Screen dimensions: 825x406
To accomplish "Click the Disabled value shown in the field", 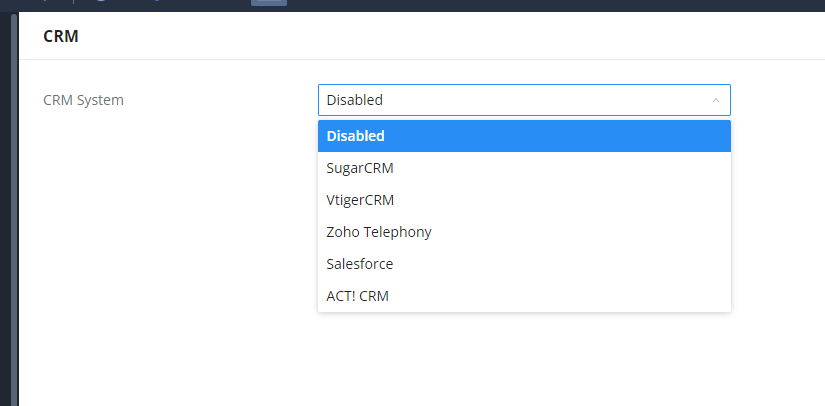I will pos(355,100).
